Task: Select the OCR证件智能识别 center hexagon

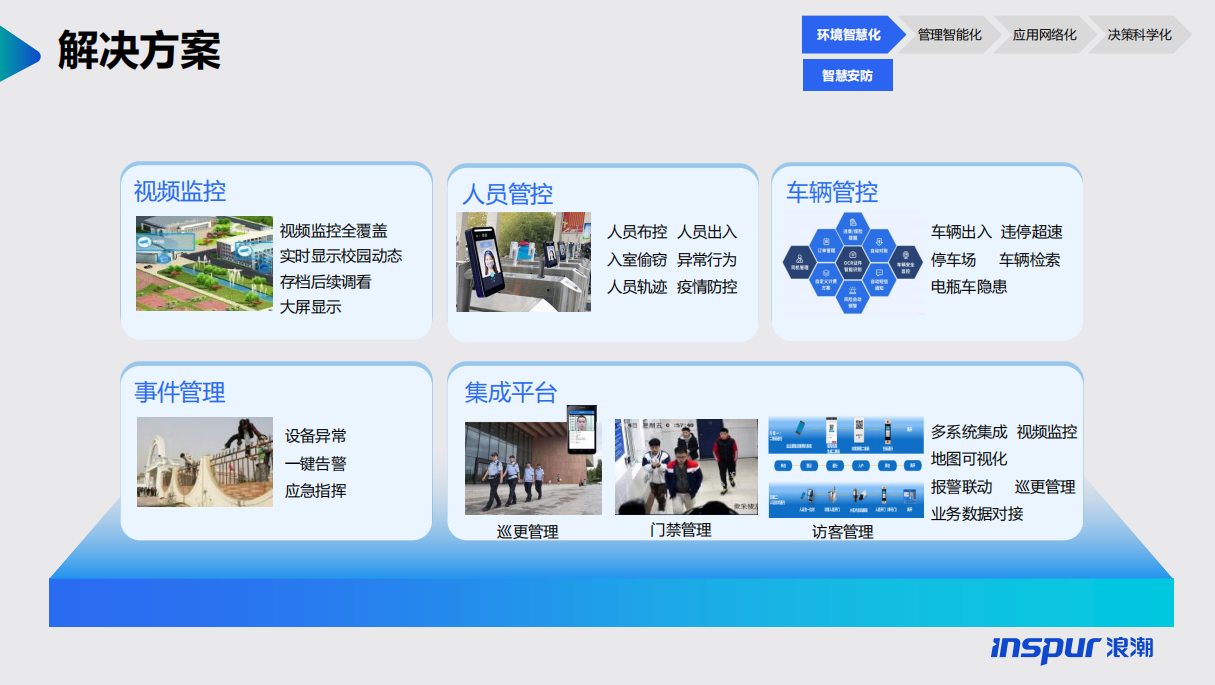Action: click(853, 263)
